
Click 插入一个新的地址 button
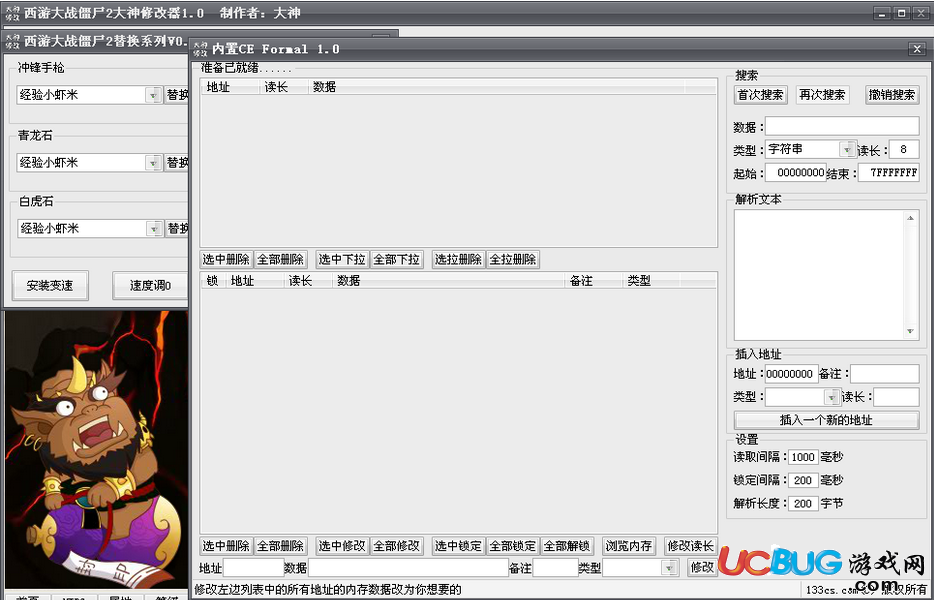pos(826,420)
